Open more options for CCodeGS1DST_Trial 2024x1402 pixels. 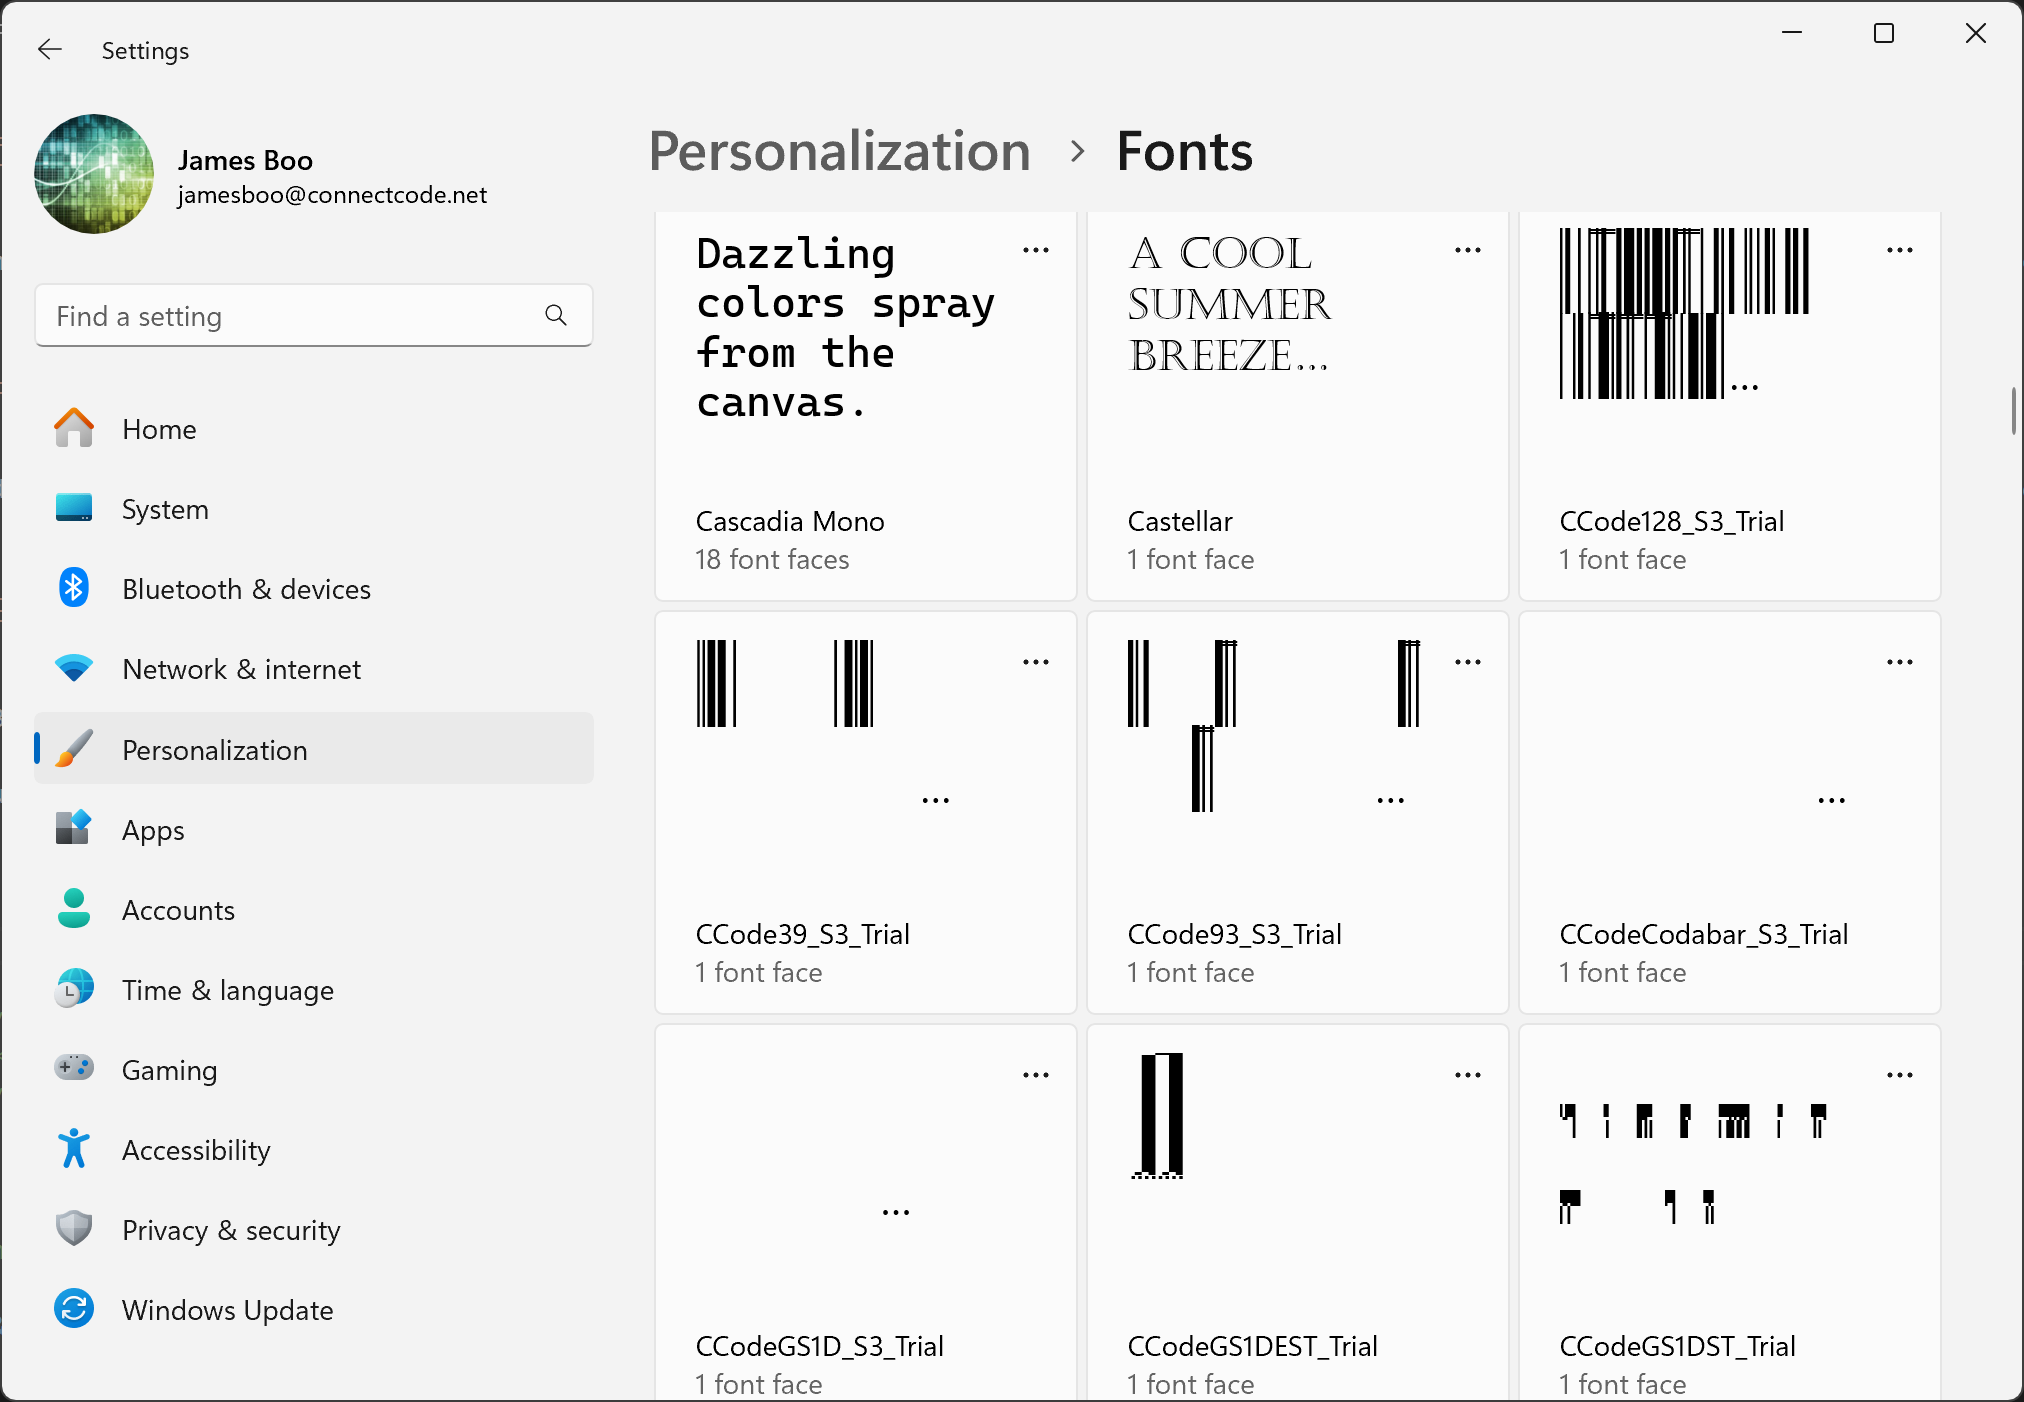tap(1900, 1075)
